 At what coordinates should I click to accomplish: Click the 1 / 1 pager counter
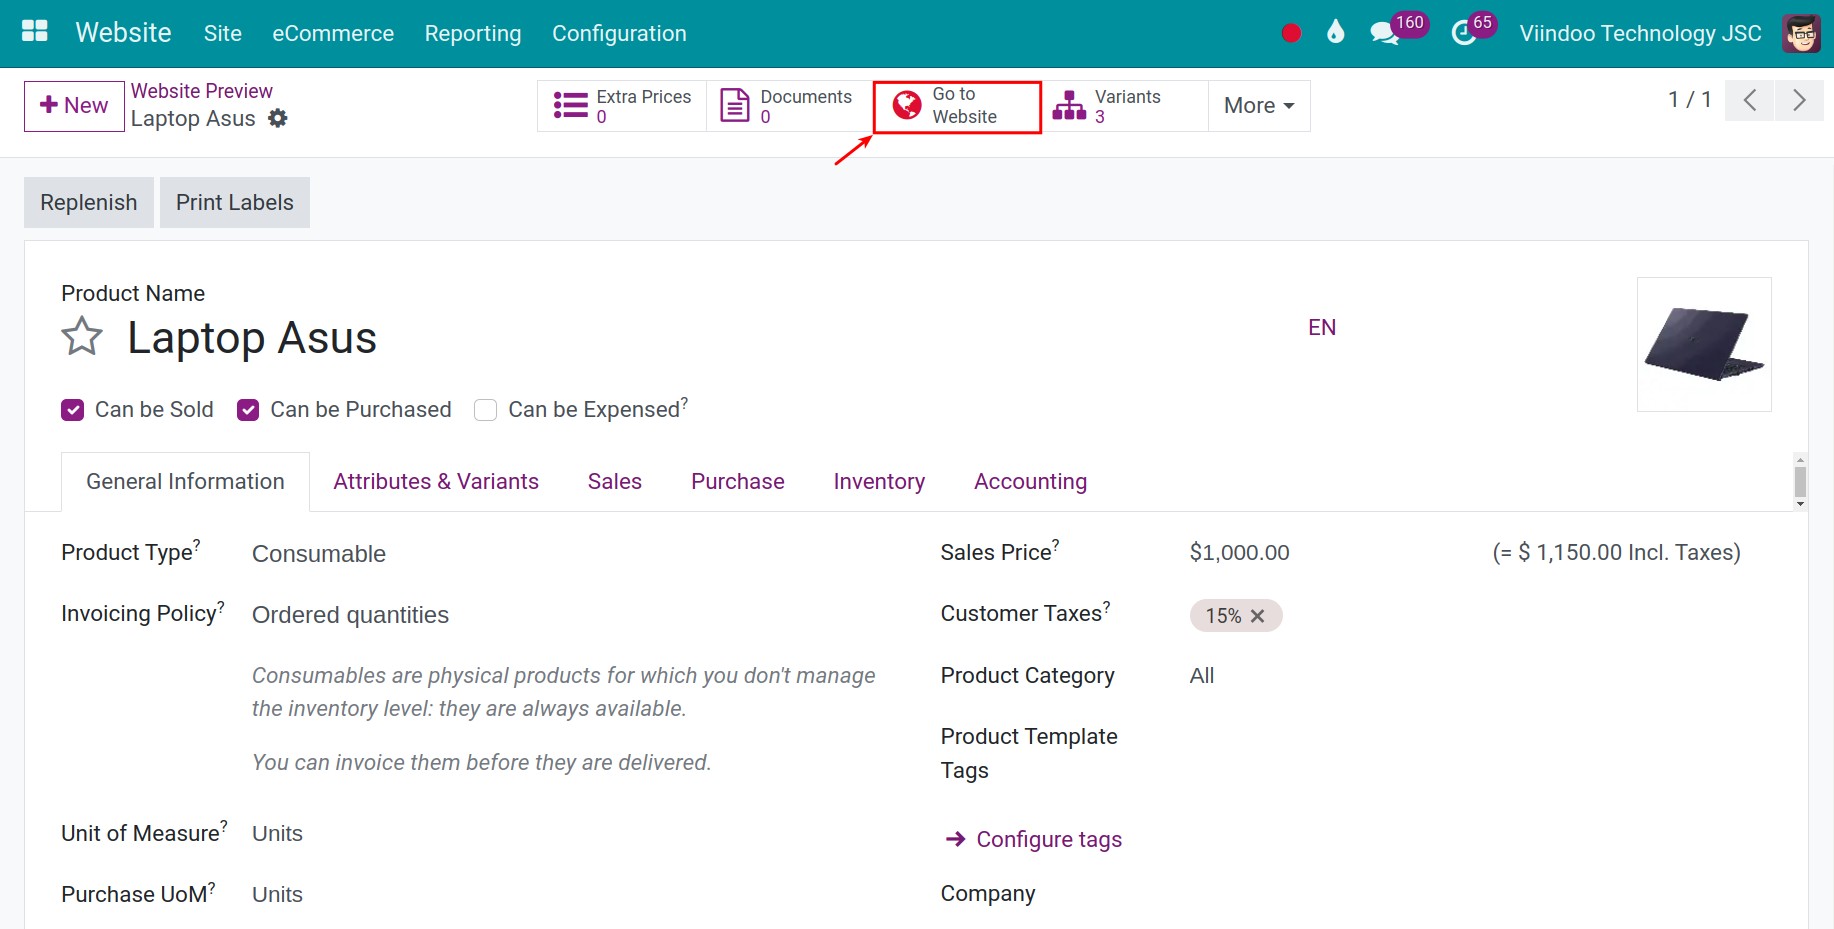coord(1690,100)
